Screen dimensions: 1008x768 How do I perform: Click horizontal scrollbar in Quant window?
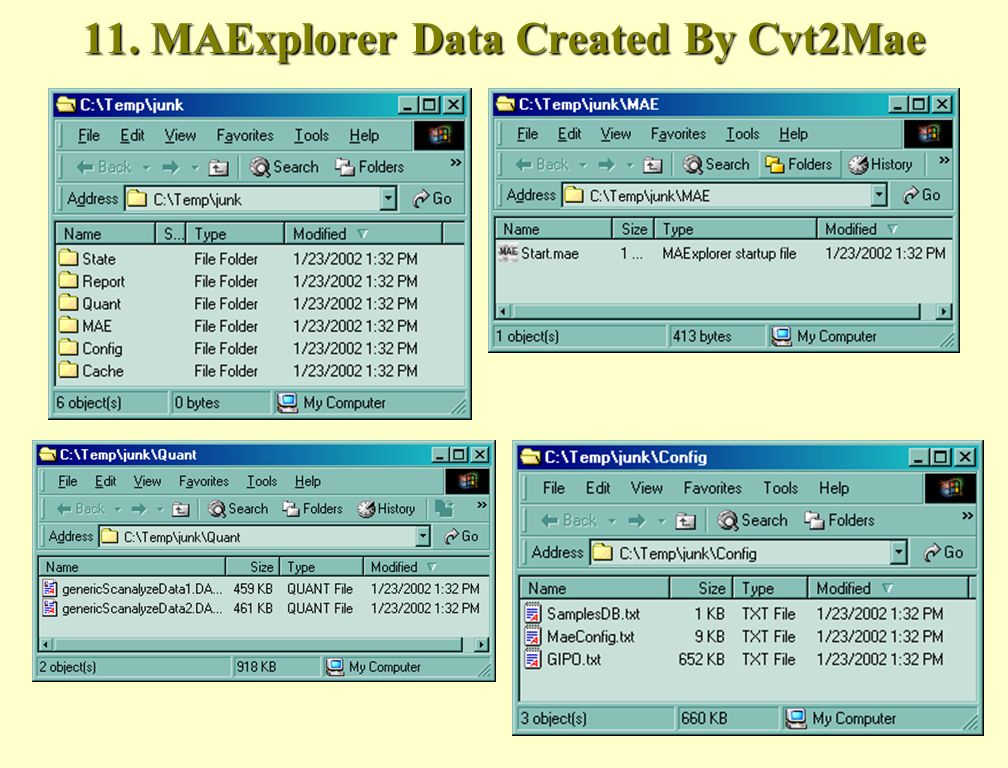[258, 644]
